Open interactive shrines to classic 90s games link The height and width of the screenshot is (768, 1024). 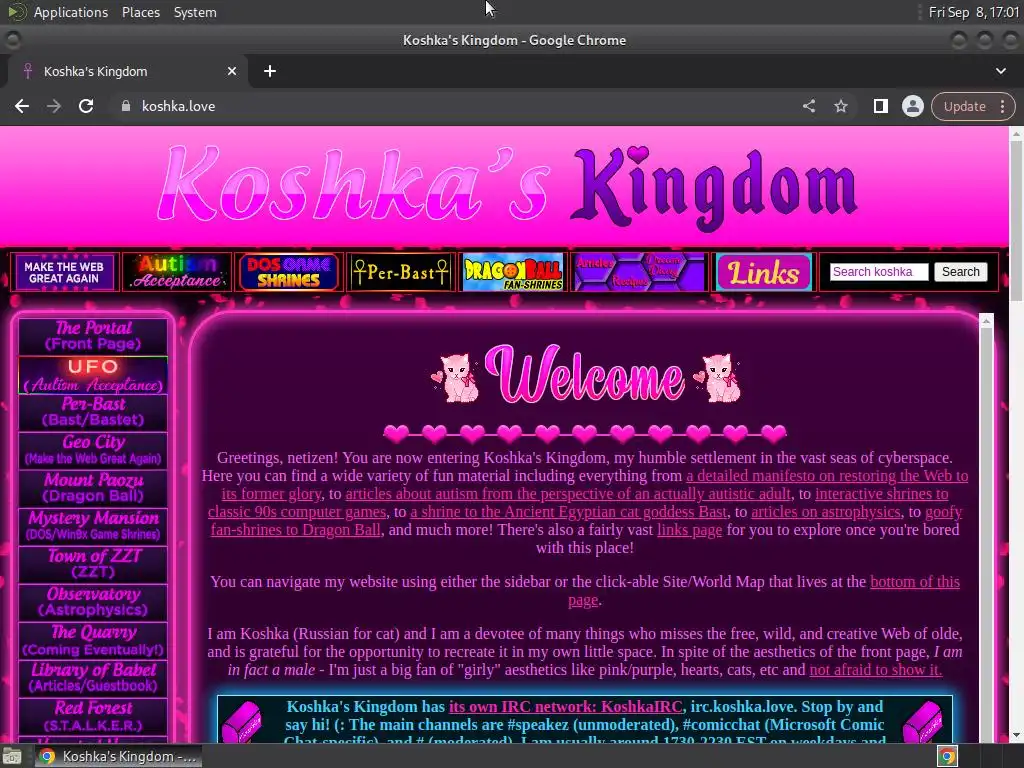pos(881,494)
